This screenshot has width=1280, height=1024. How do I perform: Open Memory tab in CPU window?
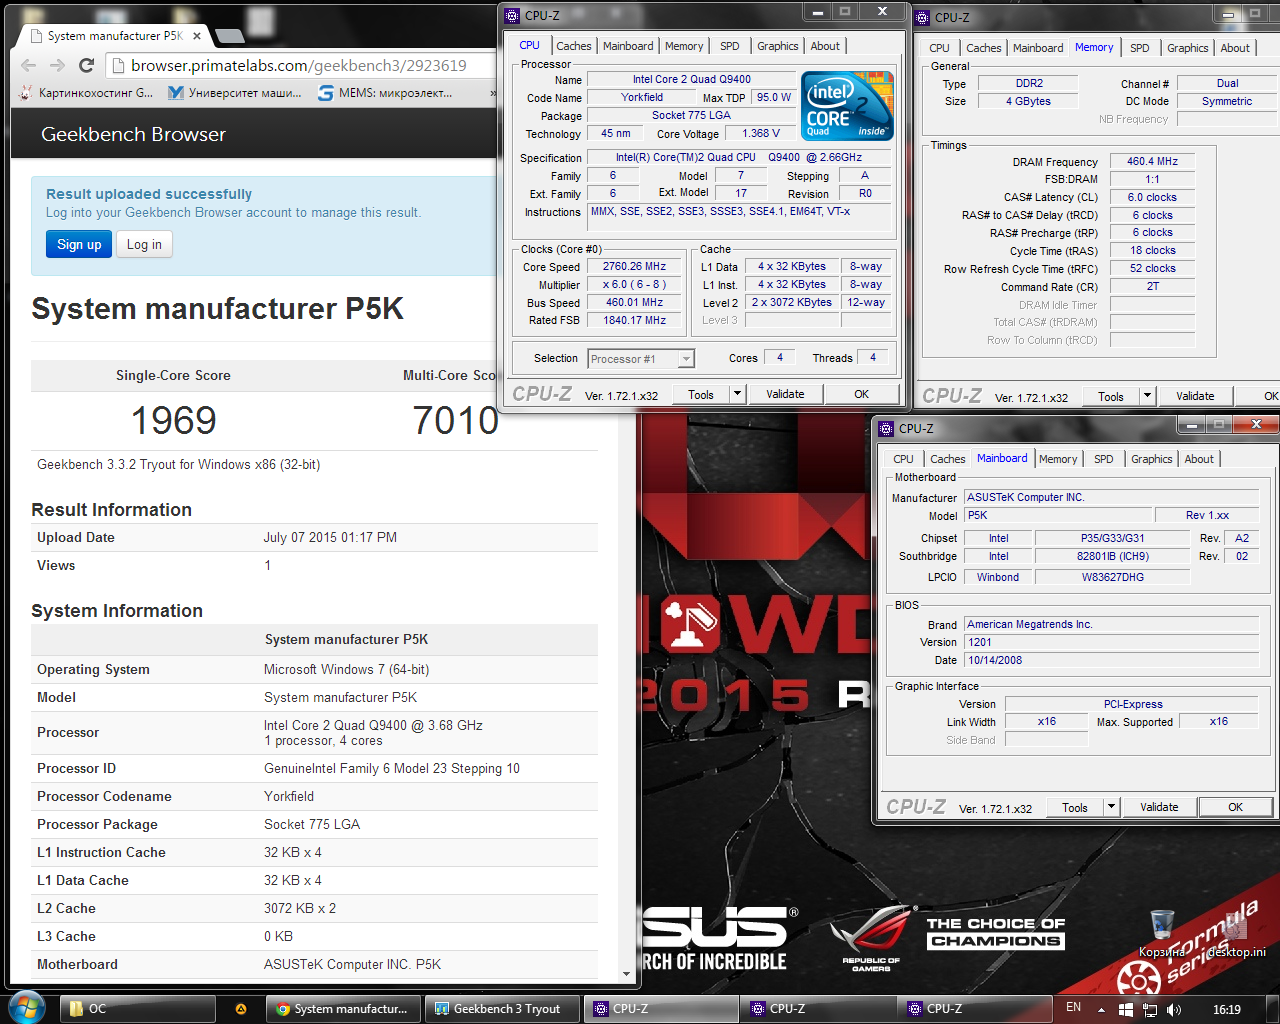pyautogui.click(x=684, y=46)
